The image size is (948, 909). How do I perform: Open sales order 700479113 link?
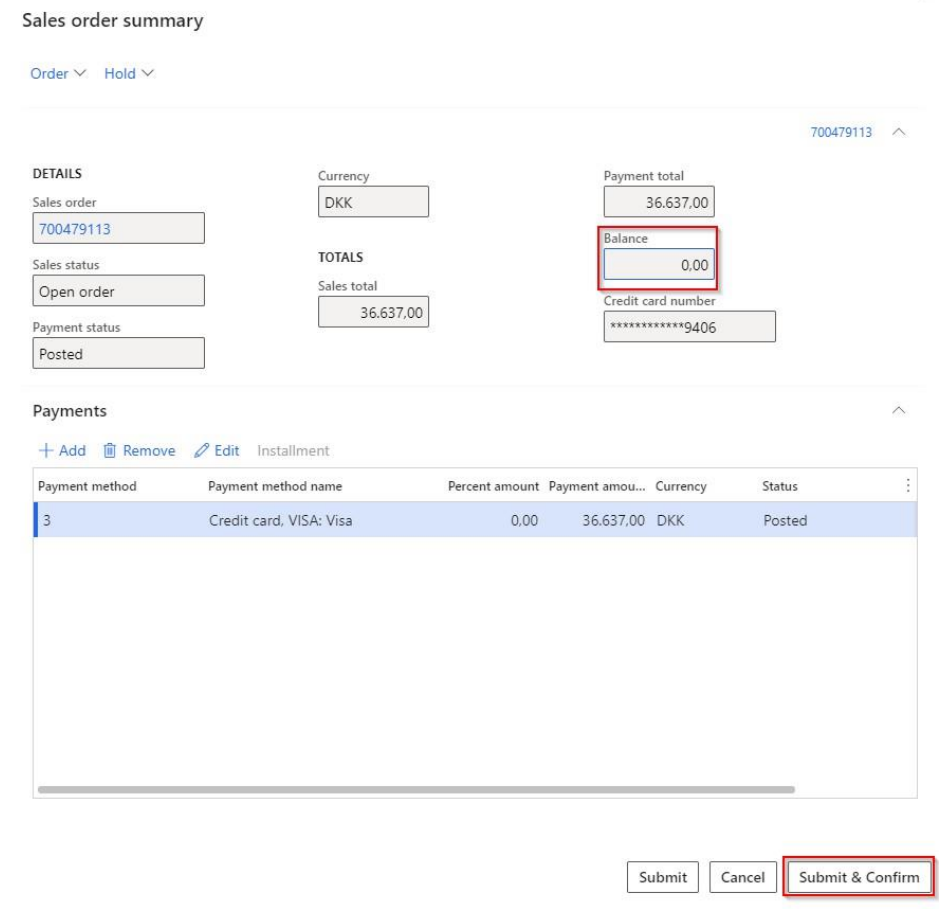tap(75, 229)
